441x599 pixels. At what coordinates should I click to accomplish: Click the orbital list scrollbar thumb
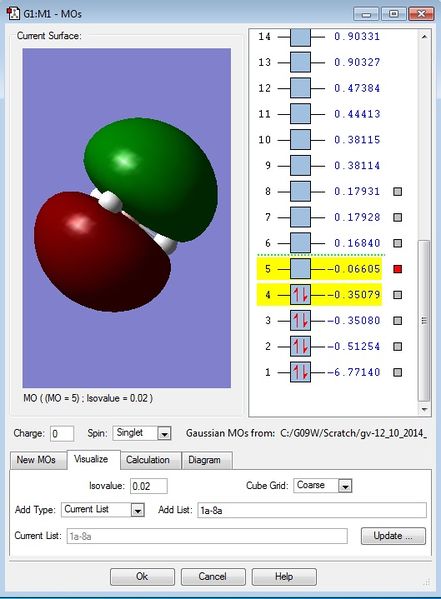(424, 320)
